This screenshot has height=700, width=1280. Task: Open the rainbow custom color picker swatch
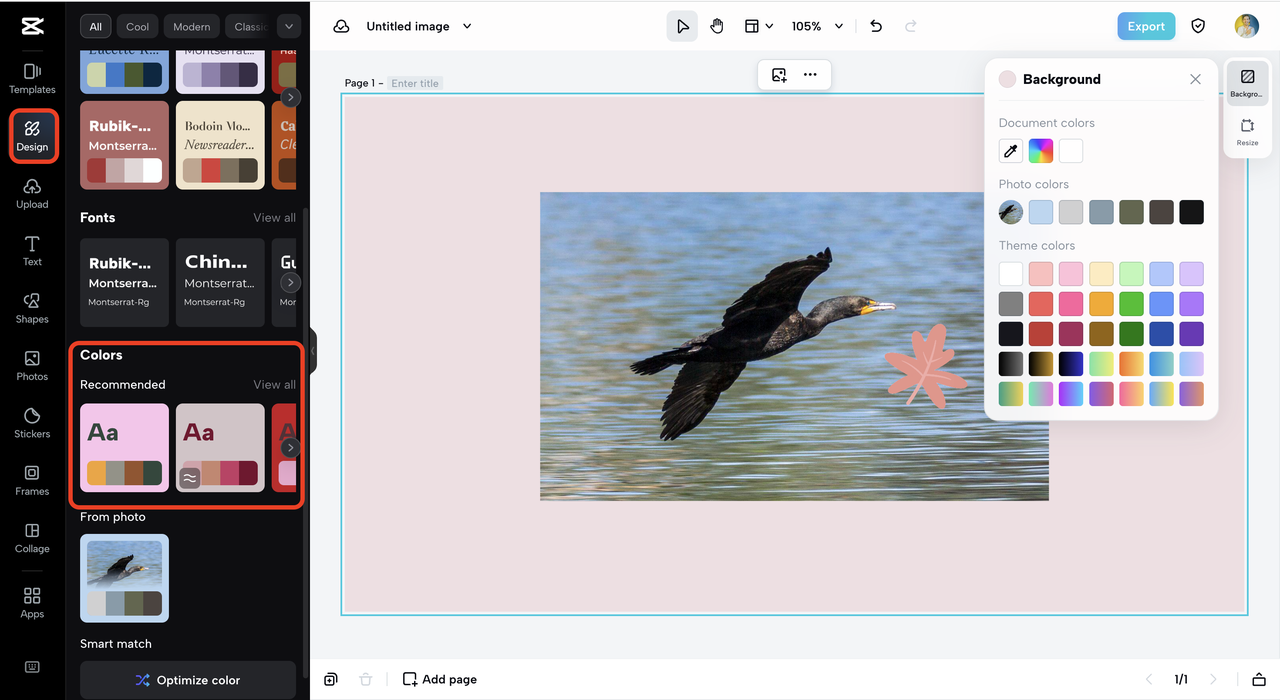[x=1041, y=151]
